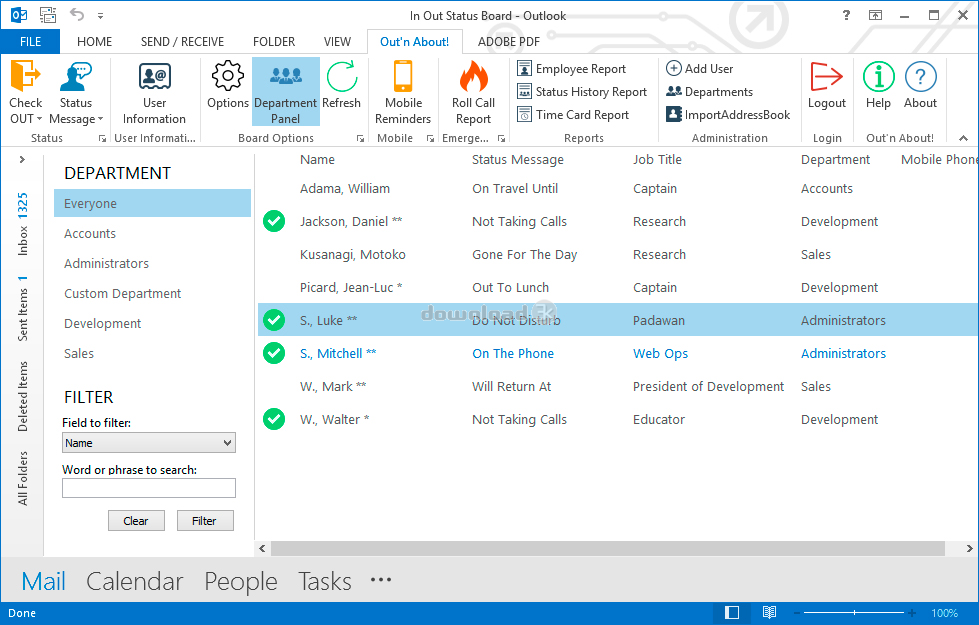Image resolution: width=979 pixels, height=625 pixels.
Task: Click the Send/Receive All Folders quick access icon
Action: (48, 15)
